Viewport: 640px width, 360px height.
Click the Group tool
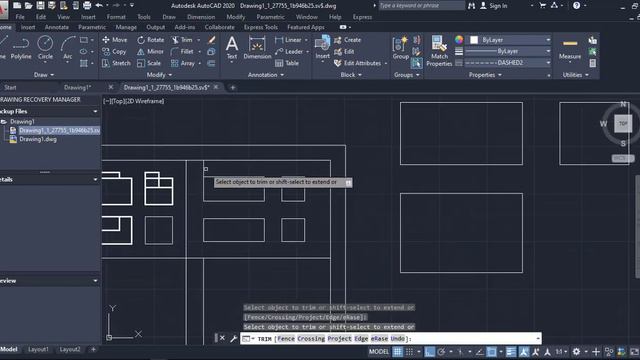[x=400, y=48]
